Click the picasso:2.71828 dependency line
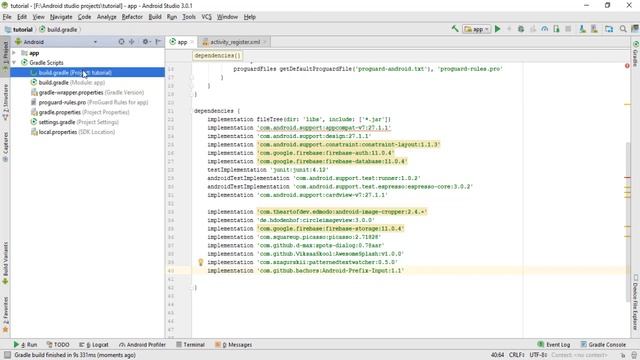The height and width of the screenshot is (360, 640). tap(294, 237)
